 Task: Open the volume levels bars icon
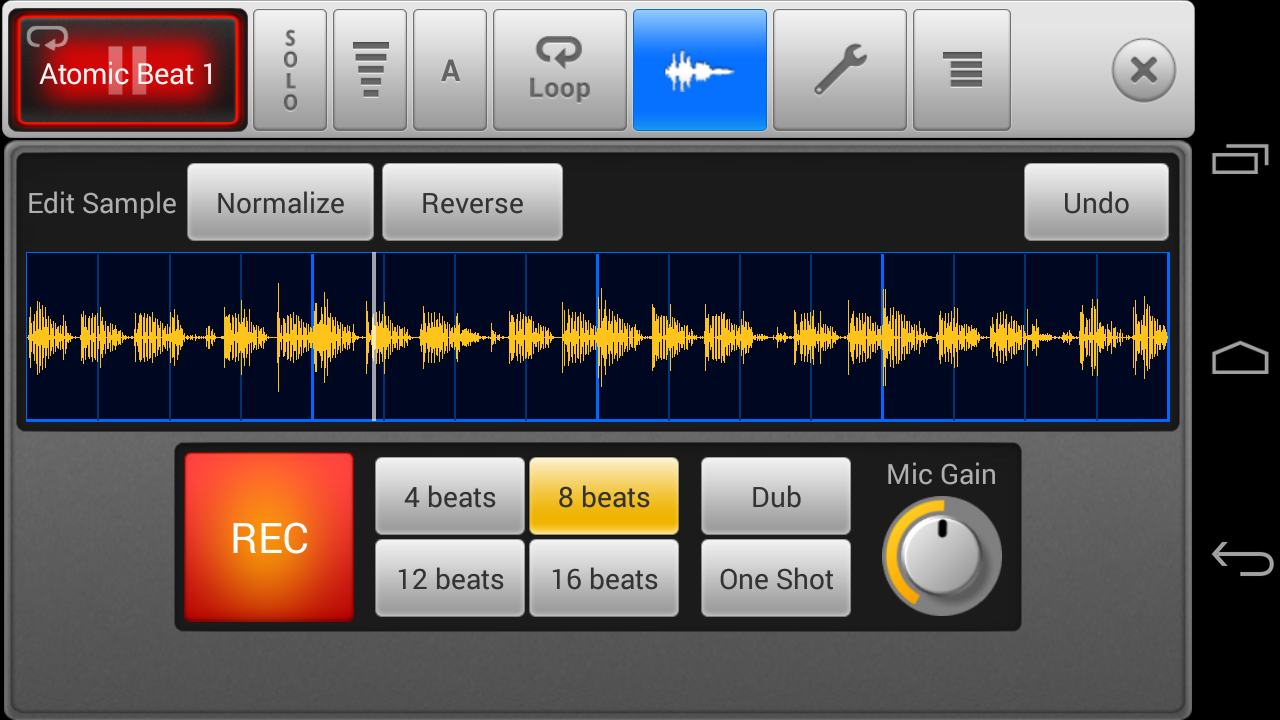click(370, 70)
